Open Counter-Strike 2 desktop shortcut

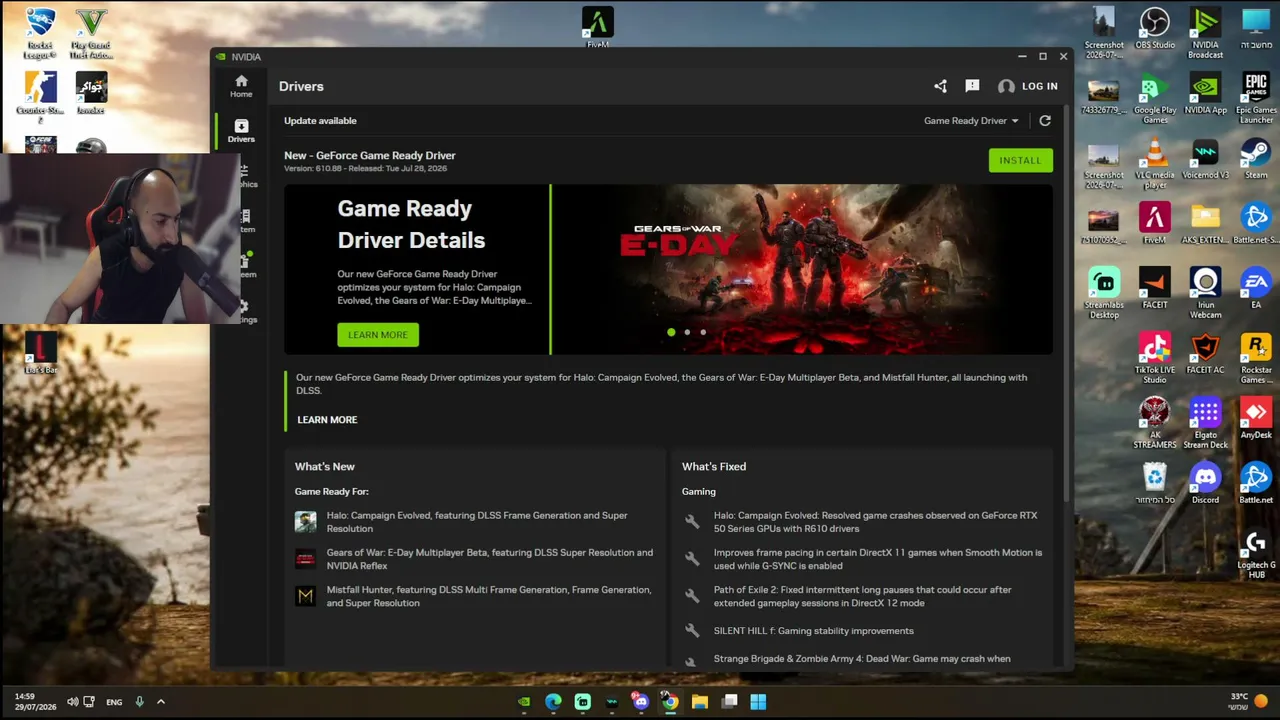[40, 97]
